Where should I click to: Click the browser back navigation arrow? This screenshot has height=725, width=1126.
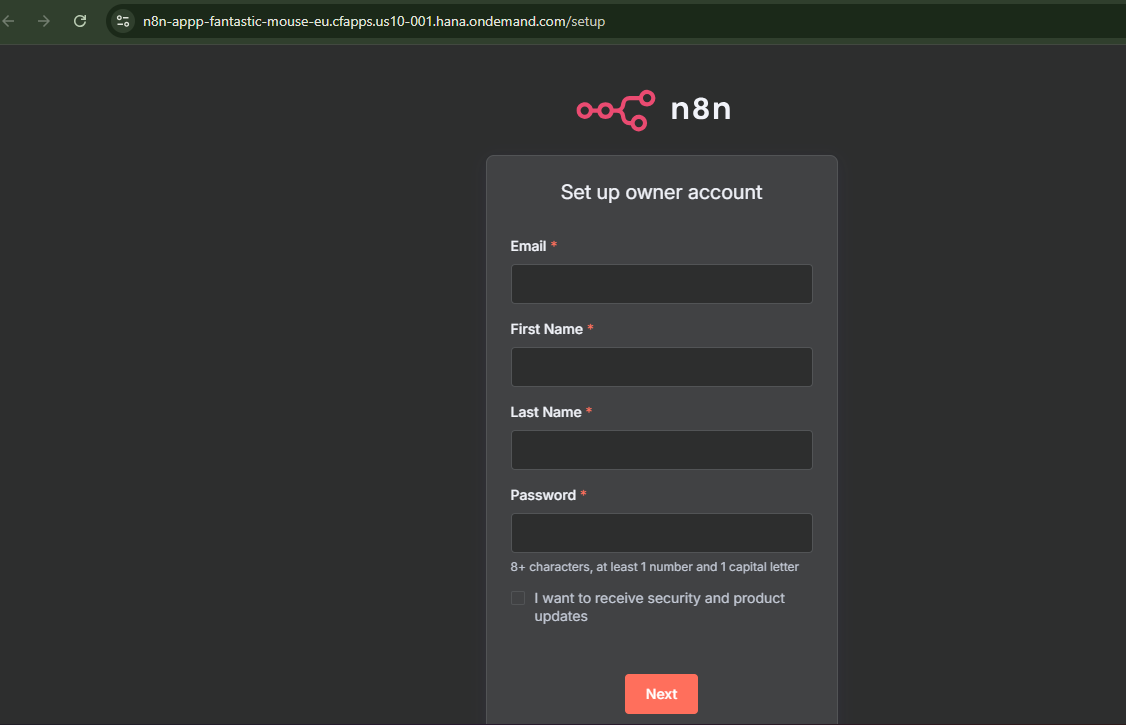click(15, 20)
